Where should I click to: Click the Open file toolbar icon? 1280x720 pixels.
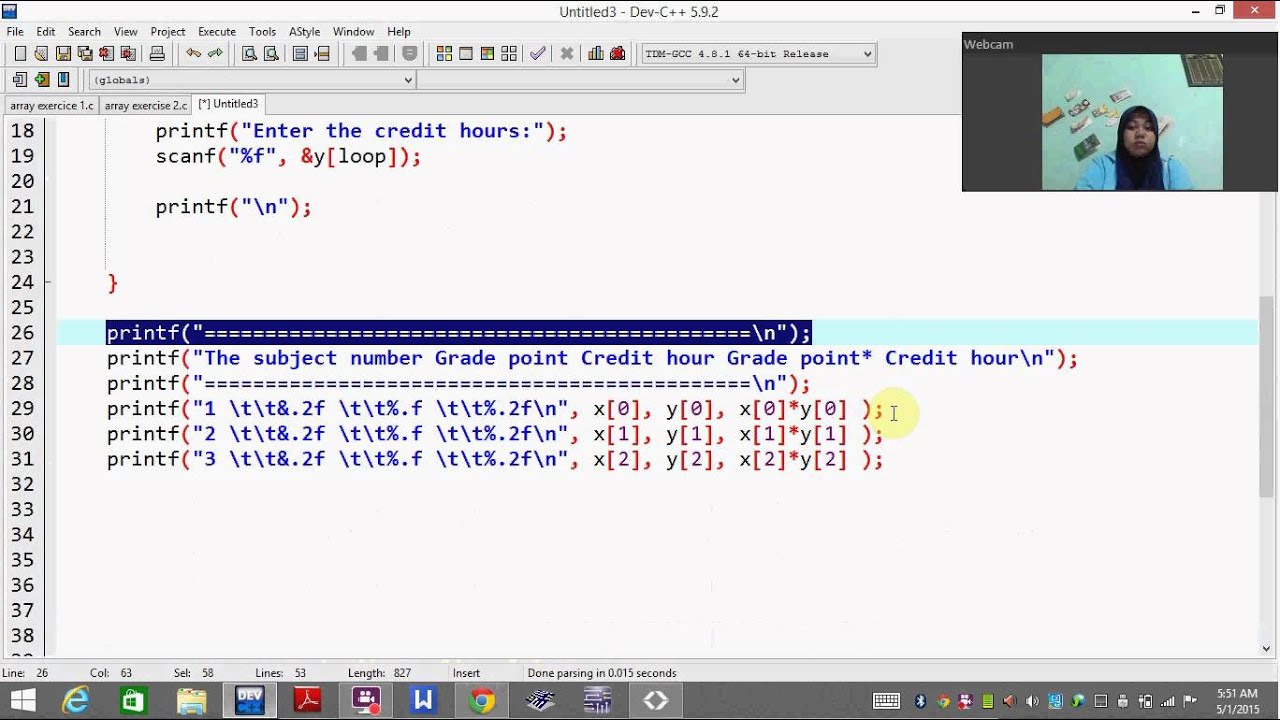41,54
